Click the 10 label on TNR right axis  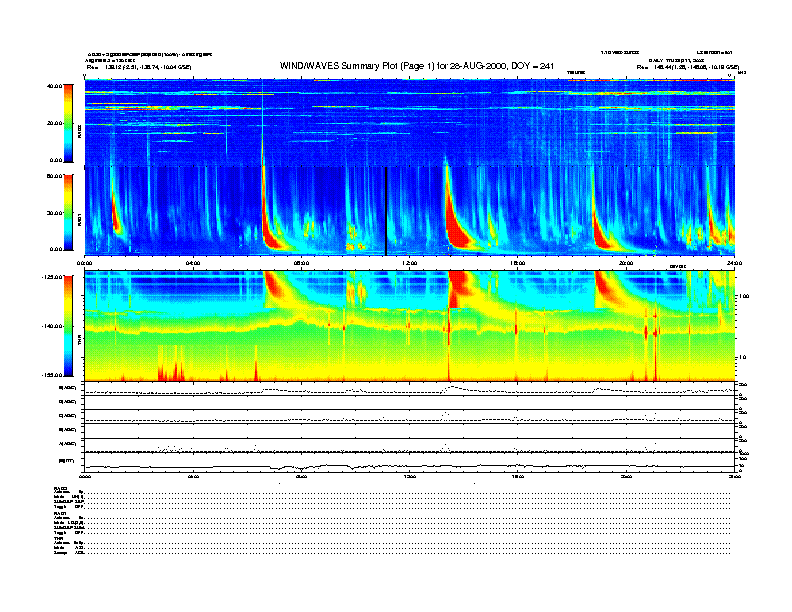pos(742,358)
